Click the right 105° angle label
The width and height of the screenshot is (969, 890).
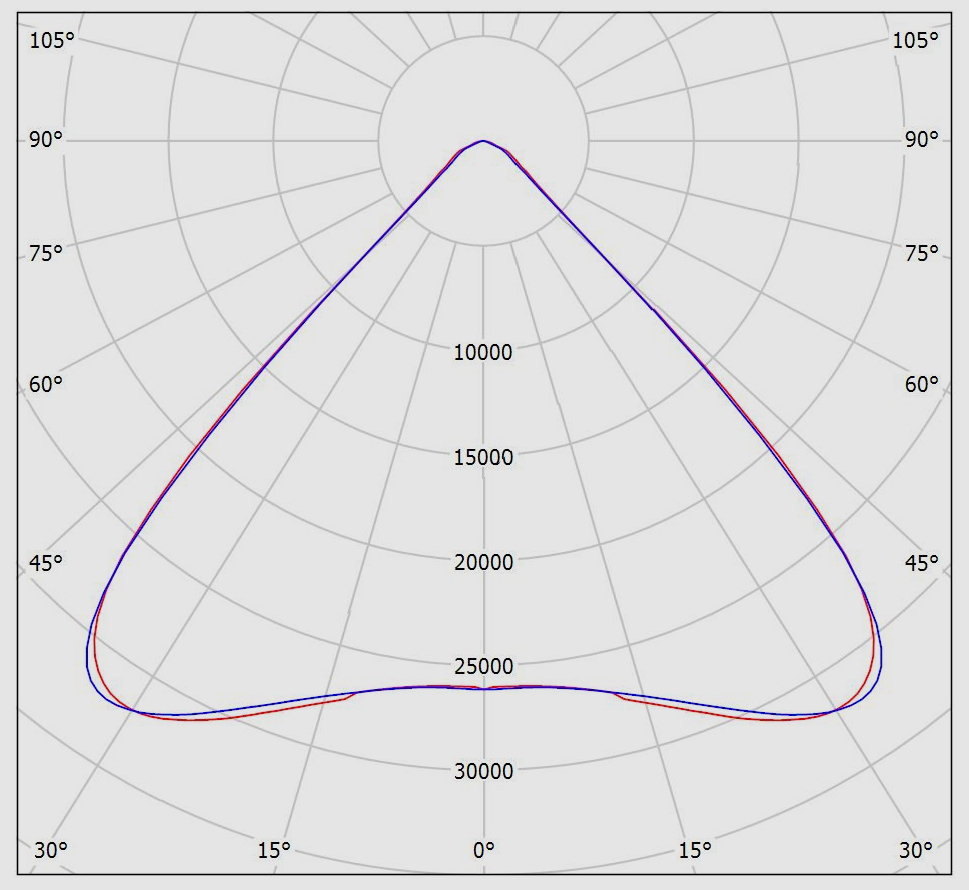tap(915, 40)
